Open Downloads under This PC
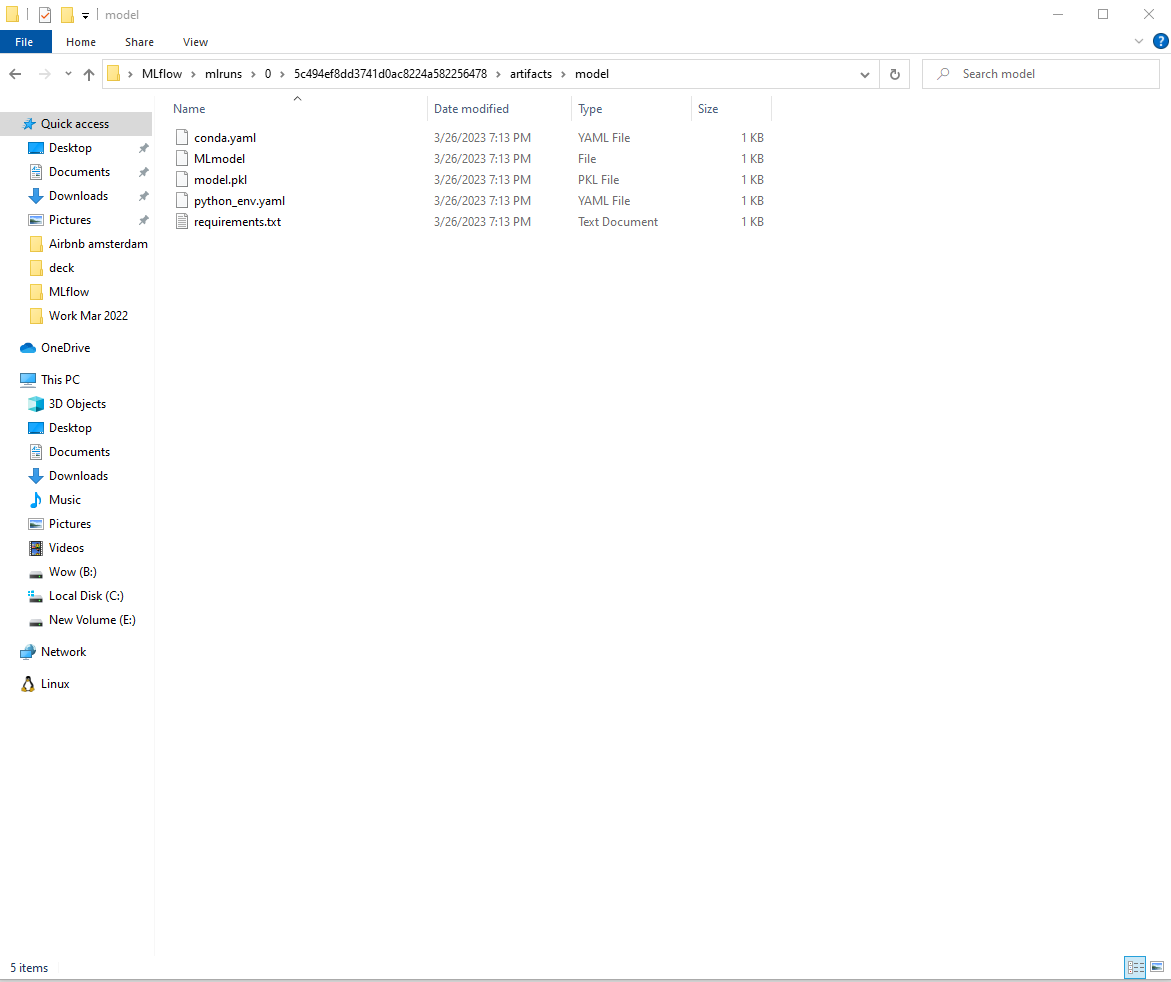The width and height of the screenshot is (1171, 982). [x=78, y=476]
